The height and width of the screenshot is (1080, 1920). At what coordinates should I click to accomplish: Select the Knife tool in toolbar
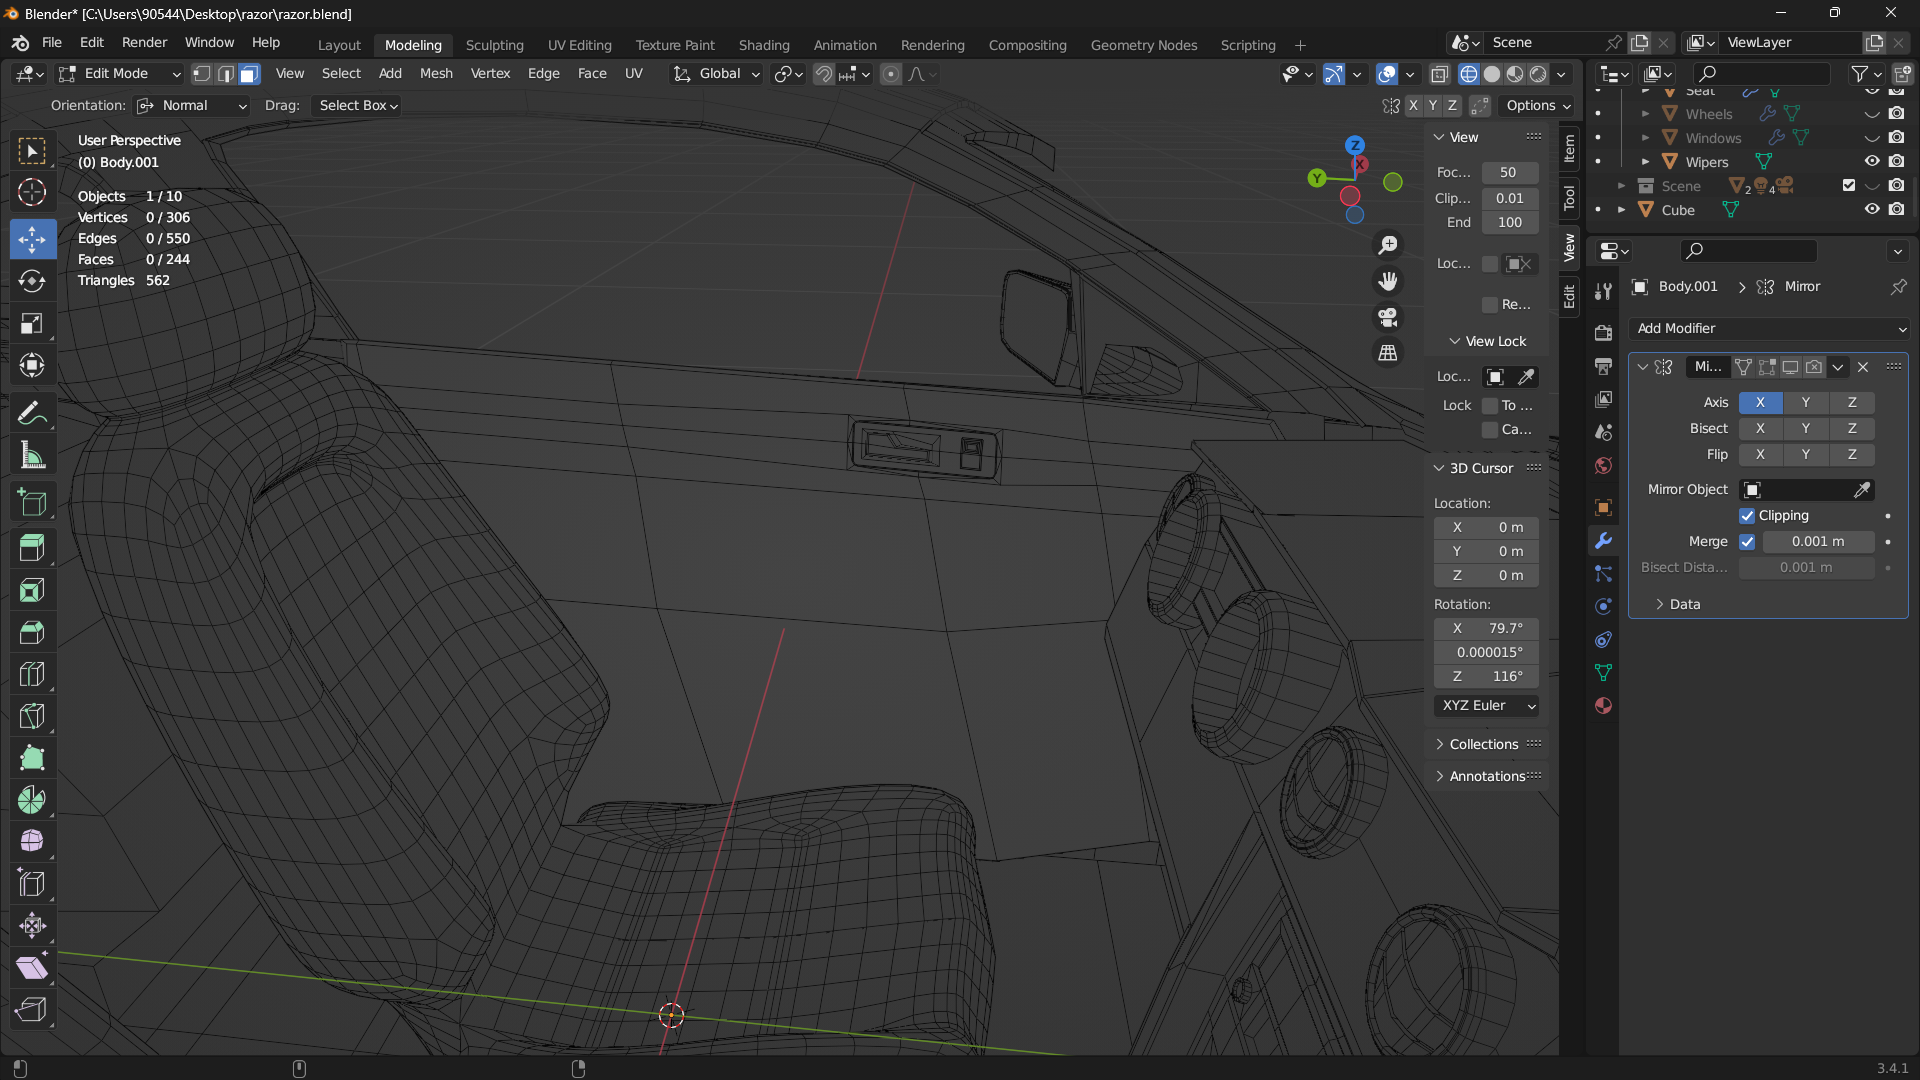(x=32, y=716)
